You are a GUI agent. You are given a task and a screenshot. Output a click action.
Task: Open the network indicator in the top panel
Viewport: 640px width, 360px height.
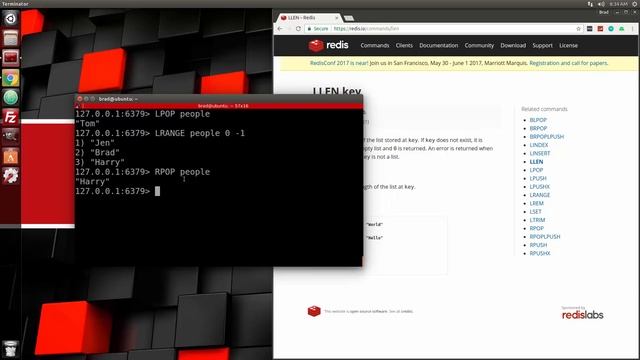click(x=590, y=4)
